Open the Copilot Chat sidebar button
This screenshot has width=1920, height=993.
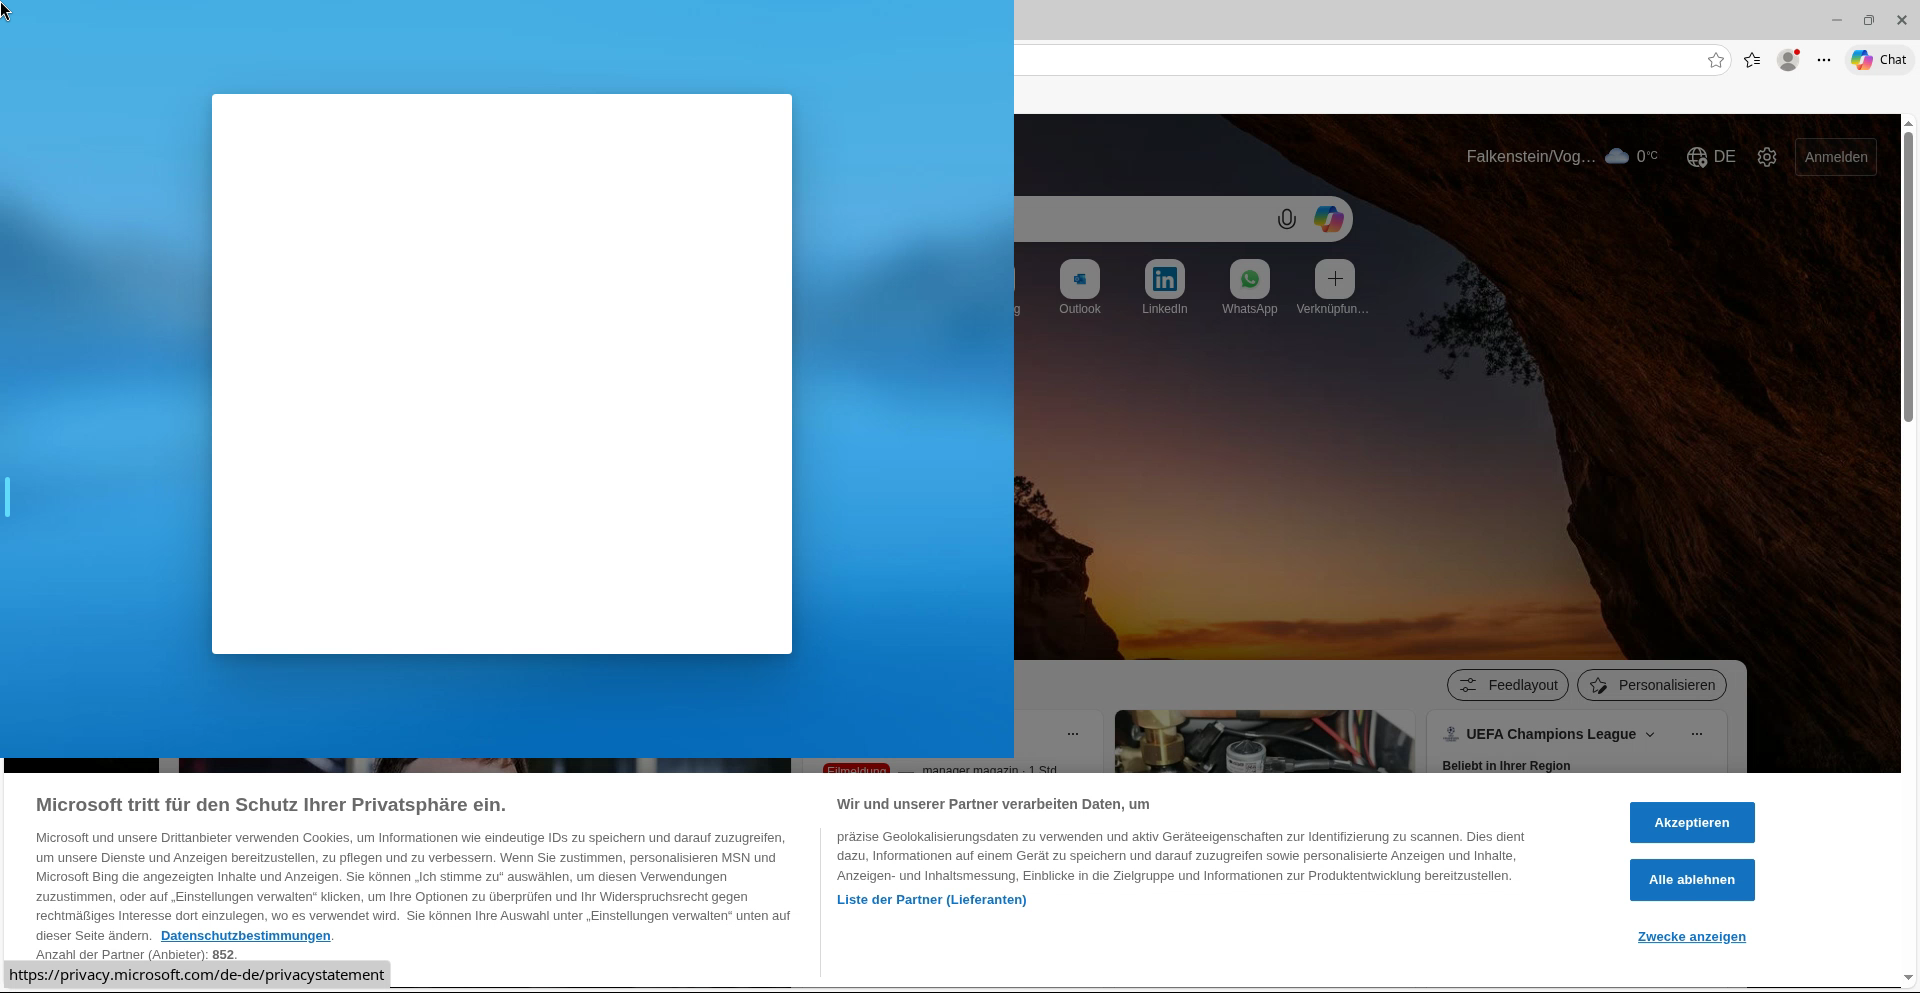[x=1879, y=60]
